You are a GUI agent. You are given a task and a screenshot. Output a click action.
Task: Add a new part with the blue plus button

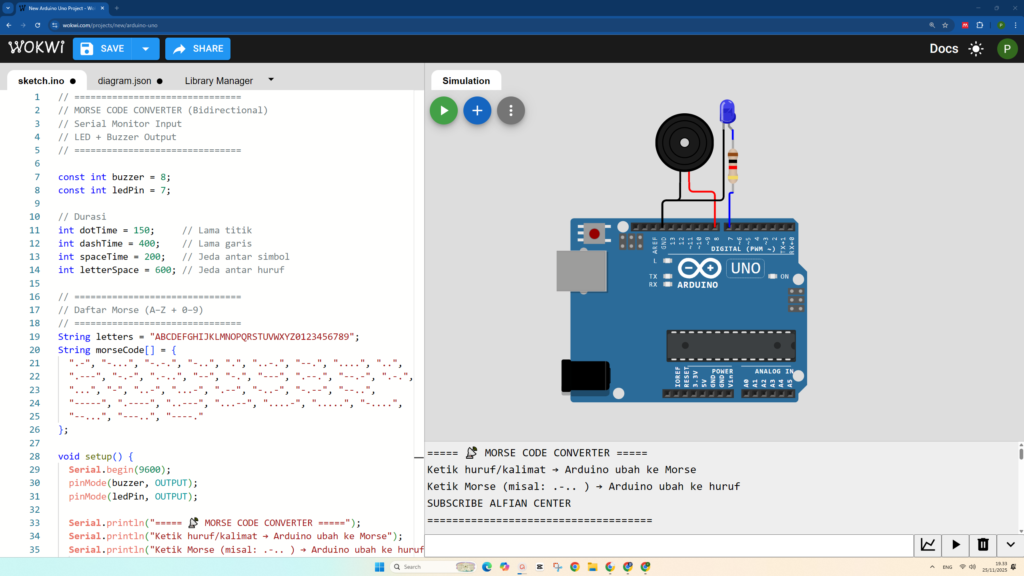(x=477, y=110)
